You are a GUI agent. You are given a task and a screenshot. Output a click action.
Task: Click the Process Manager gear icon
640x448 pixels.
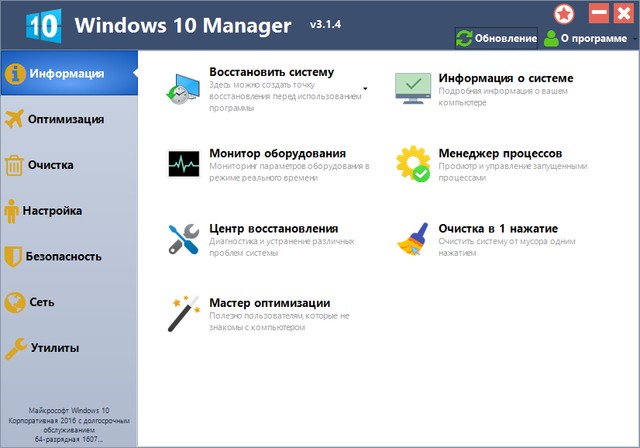[412, 164]
